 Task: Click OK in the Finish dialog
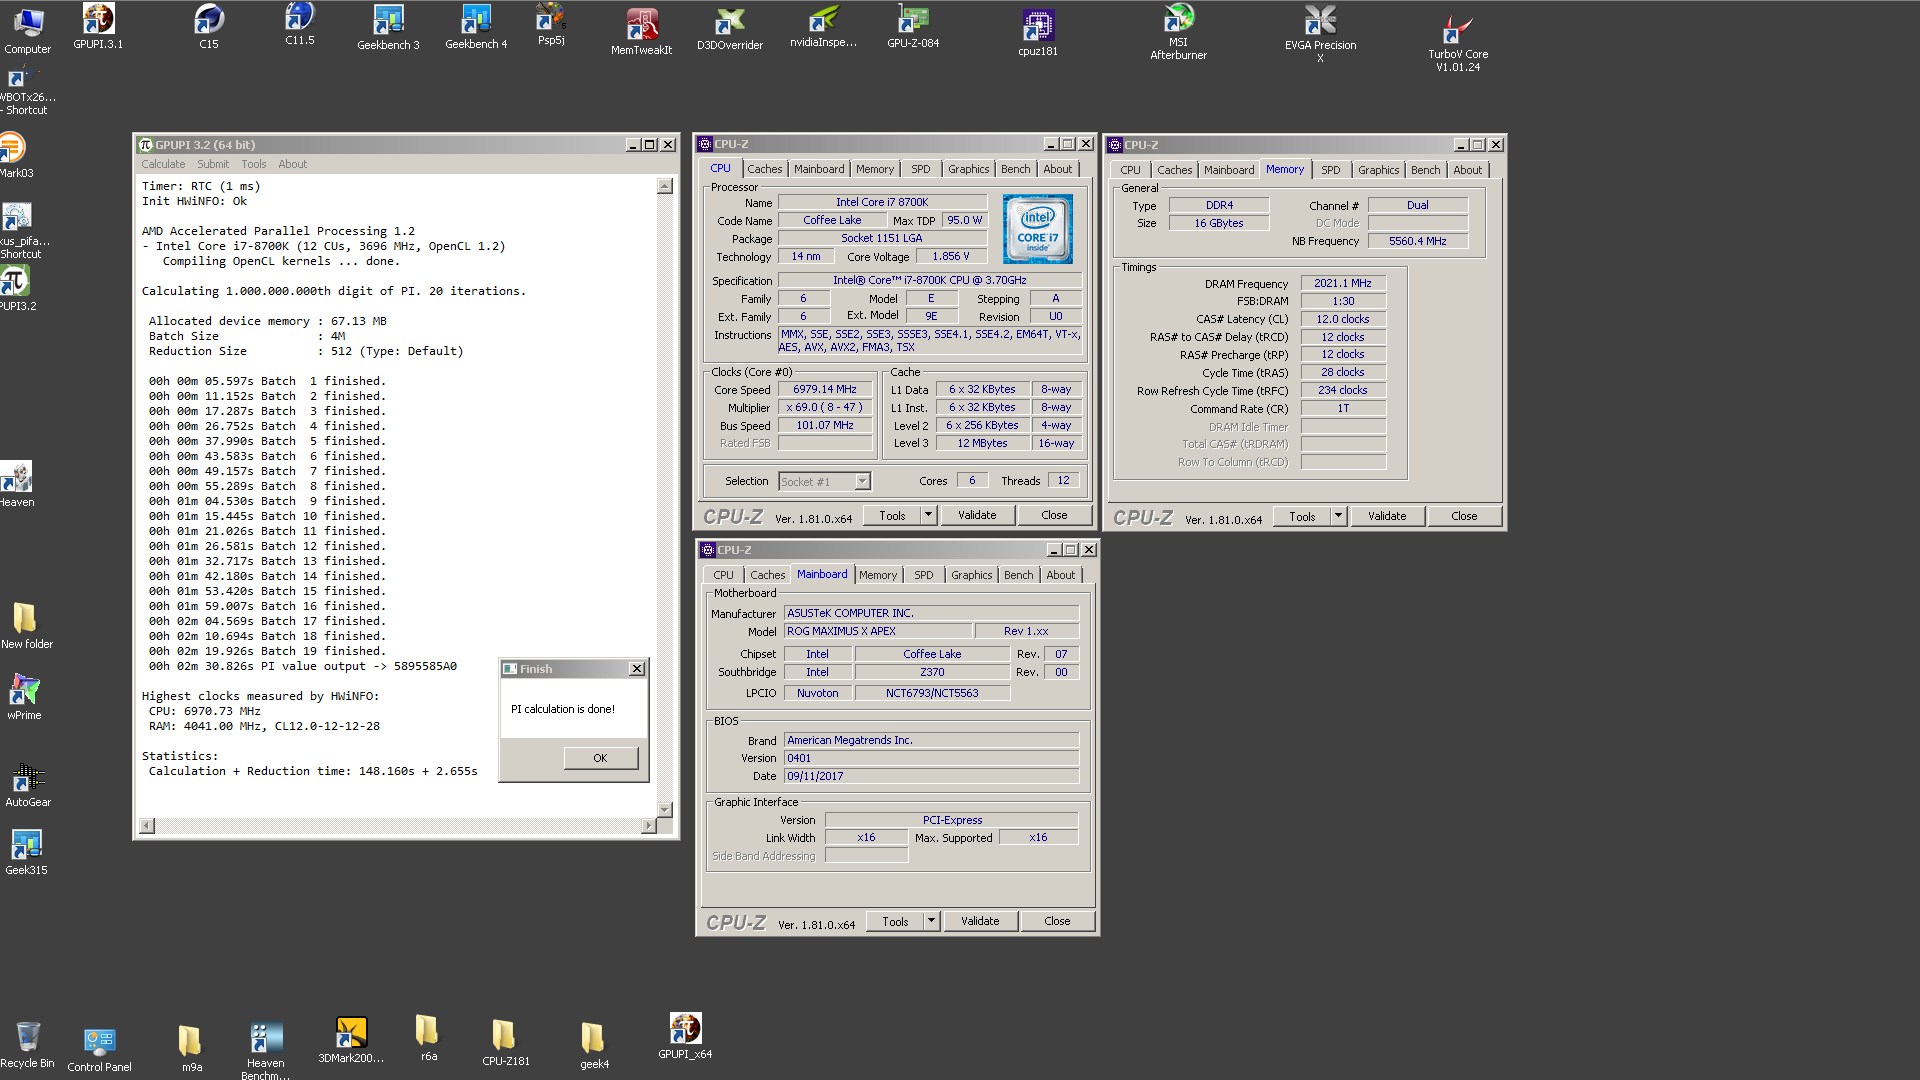(600, 758)
